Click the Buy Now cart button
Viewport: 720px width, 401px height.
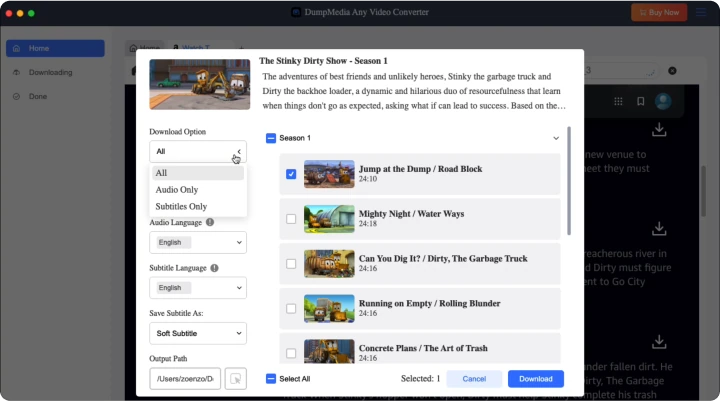[659, 12]
